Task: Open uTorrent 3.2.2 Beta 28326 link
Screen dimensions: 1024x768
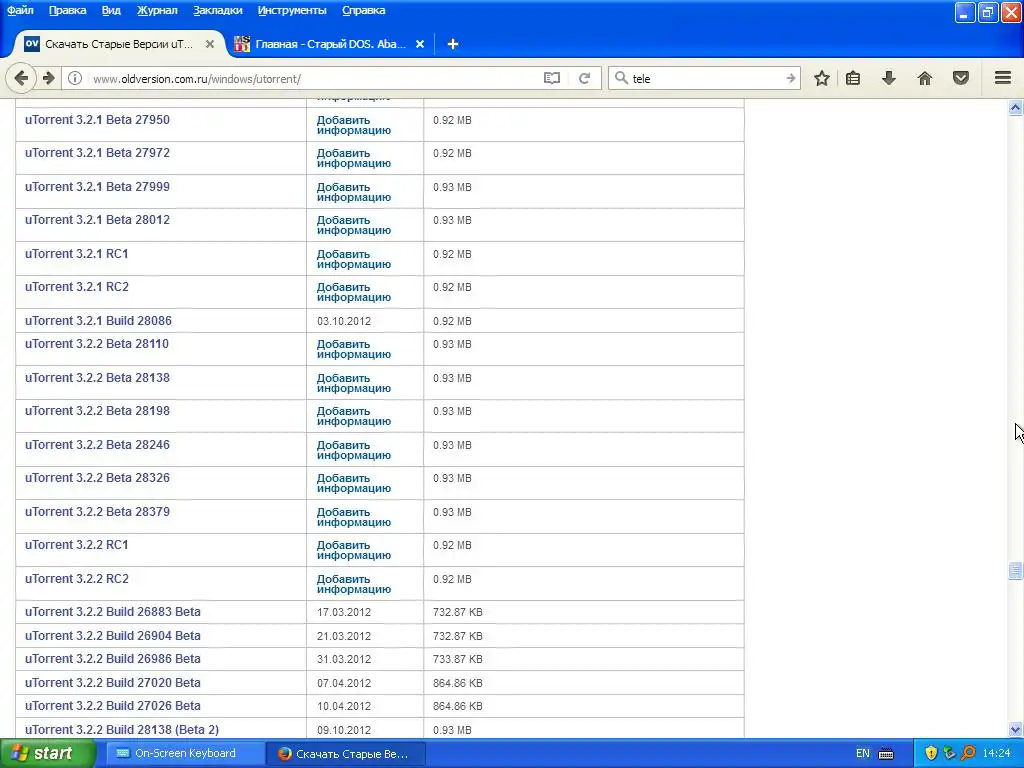Action: (97, 478)
